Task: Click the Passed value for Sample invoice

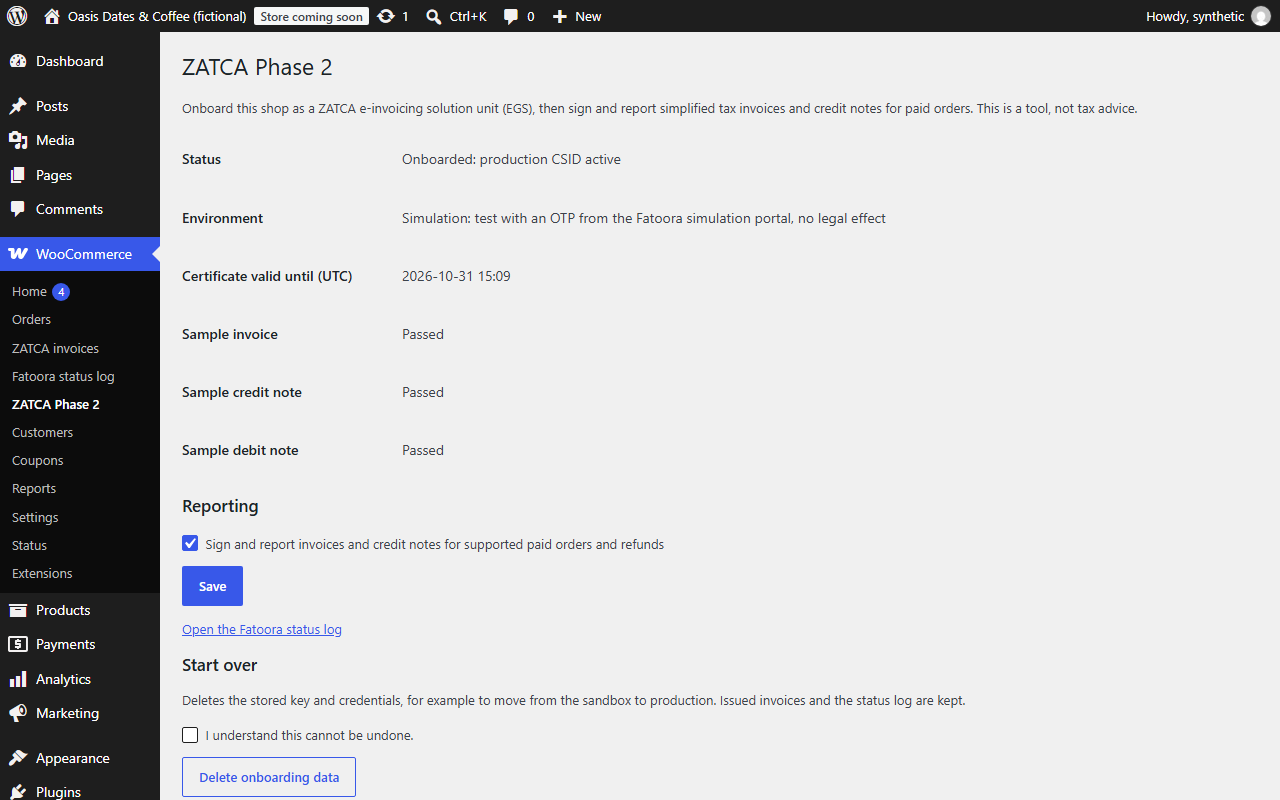Action: coord(423,334)
